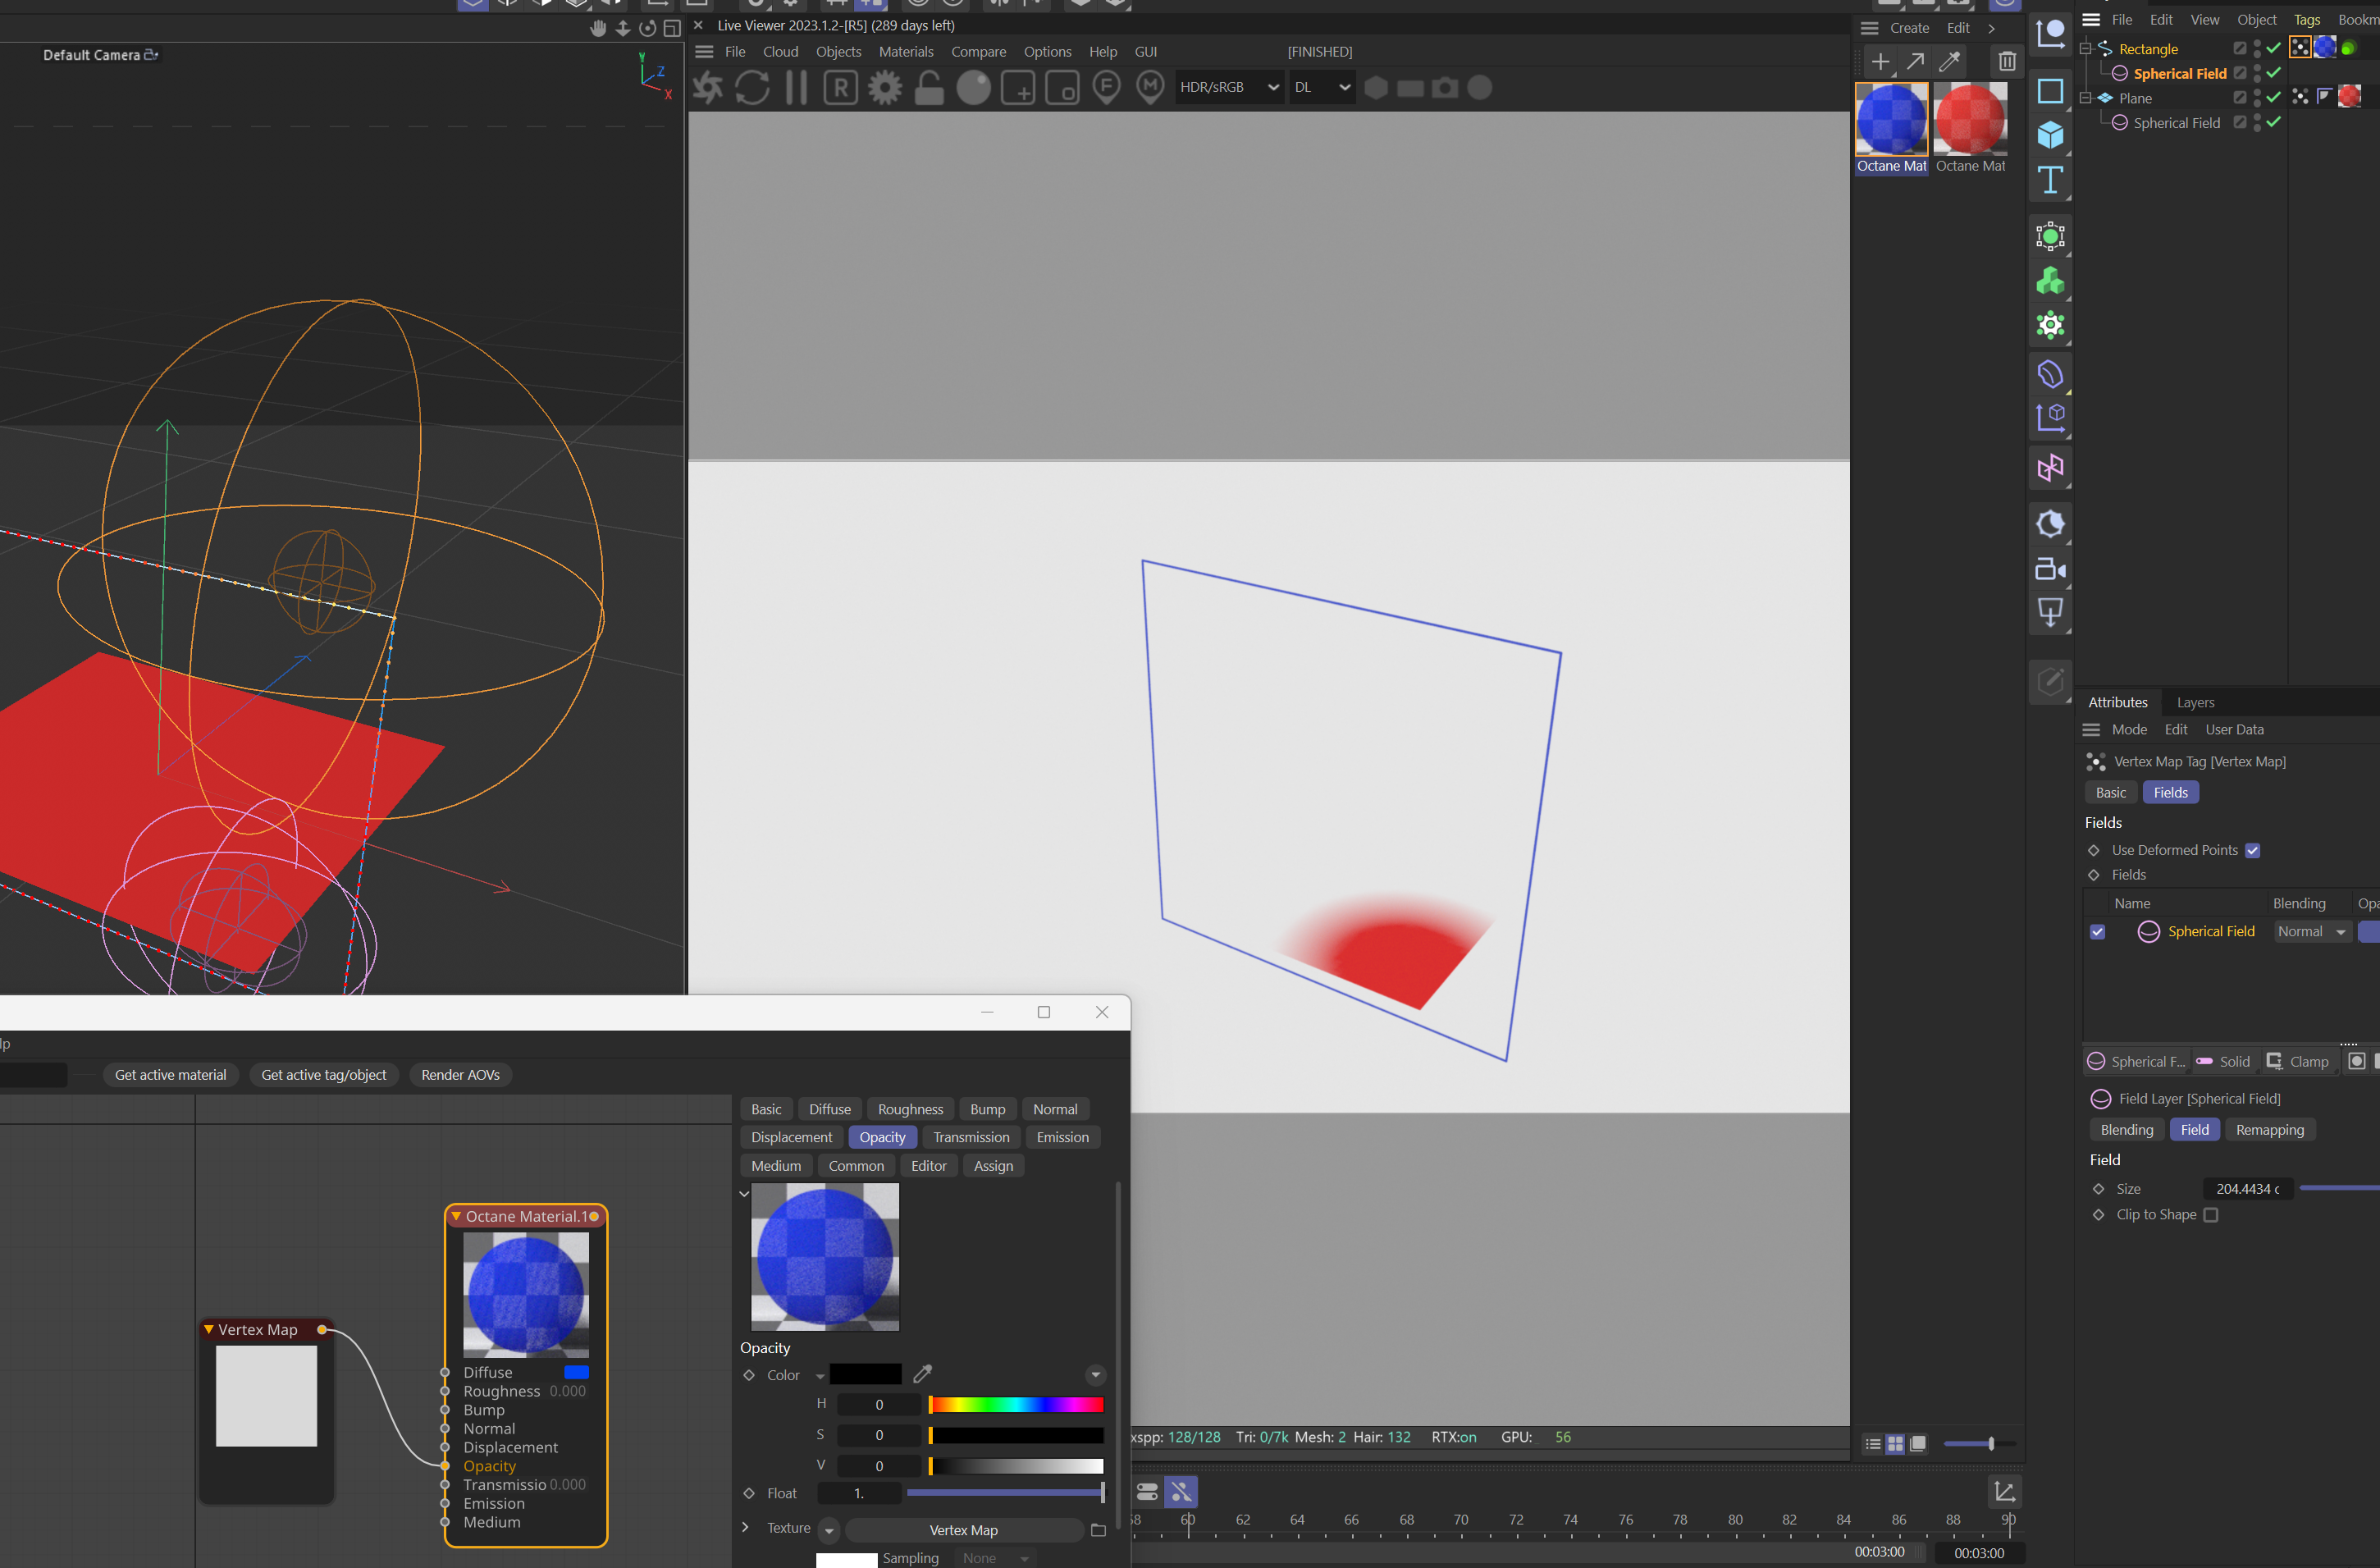Select the Cube primitive tool icon
The height and width of the screenshot is (1568, 2380).
[x=2050, y=135]
